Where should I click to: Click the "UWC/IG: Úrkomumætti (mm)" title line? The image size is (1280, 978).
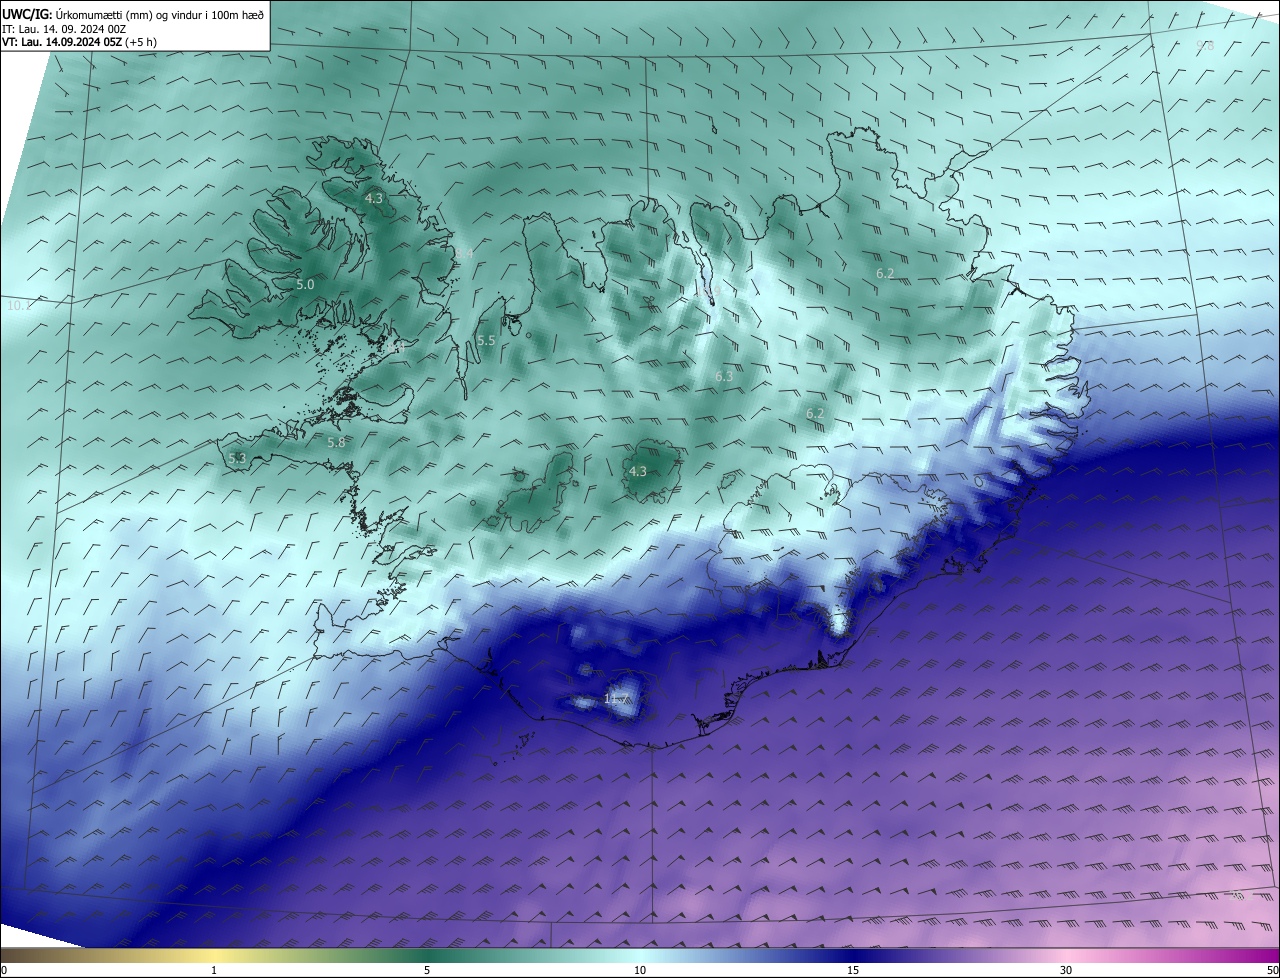click(133, 14)
